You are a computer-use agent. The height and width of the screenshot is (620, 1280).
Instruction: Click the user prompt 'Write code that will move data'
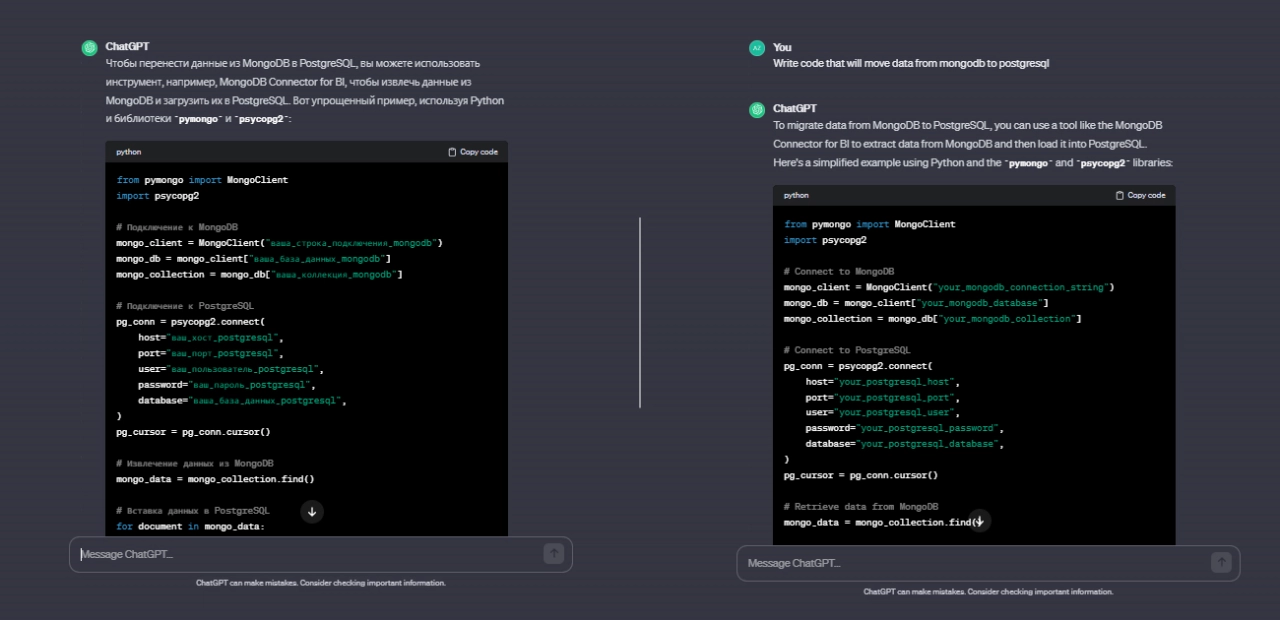[910, 63]
